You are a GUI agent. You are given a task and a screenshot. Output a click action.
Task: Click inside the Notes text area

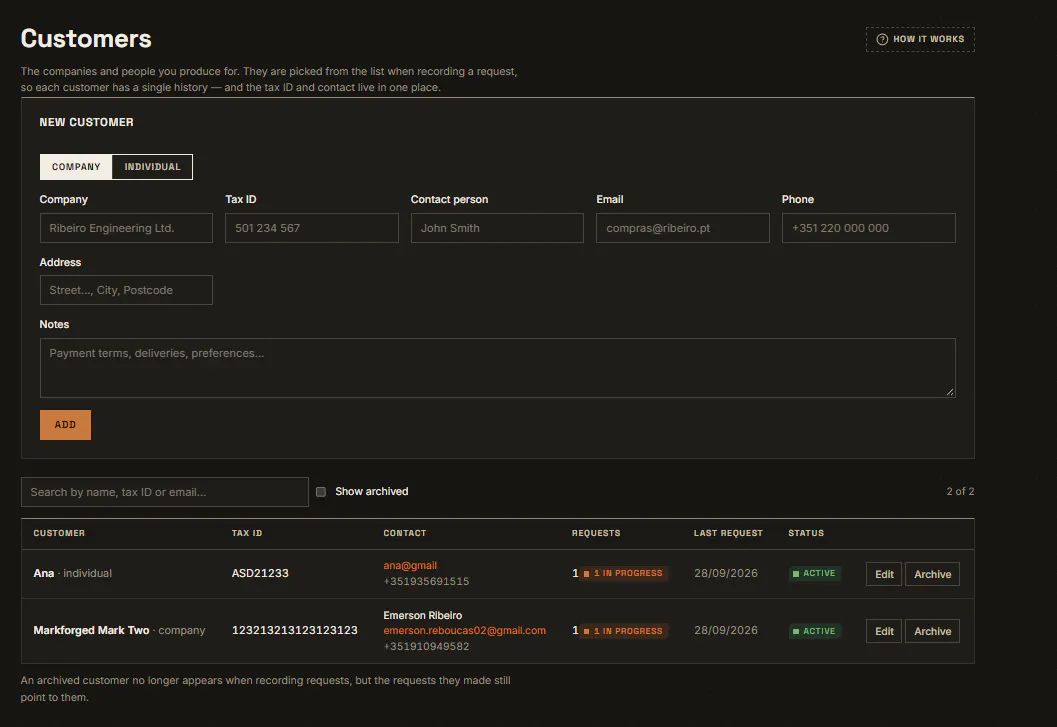click(x=497, y=368)
